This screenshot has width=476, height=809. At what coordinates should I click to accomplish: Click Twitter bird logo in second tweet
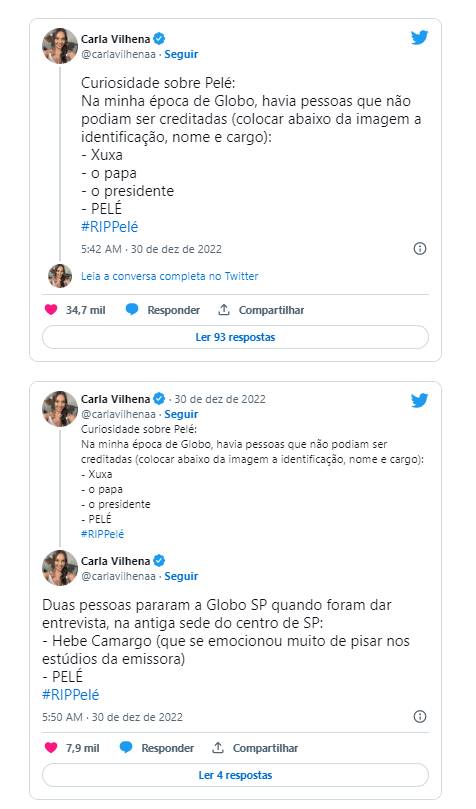419,400
